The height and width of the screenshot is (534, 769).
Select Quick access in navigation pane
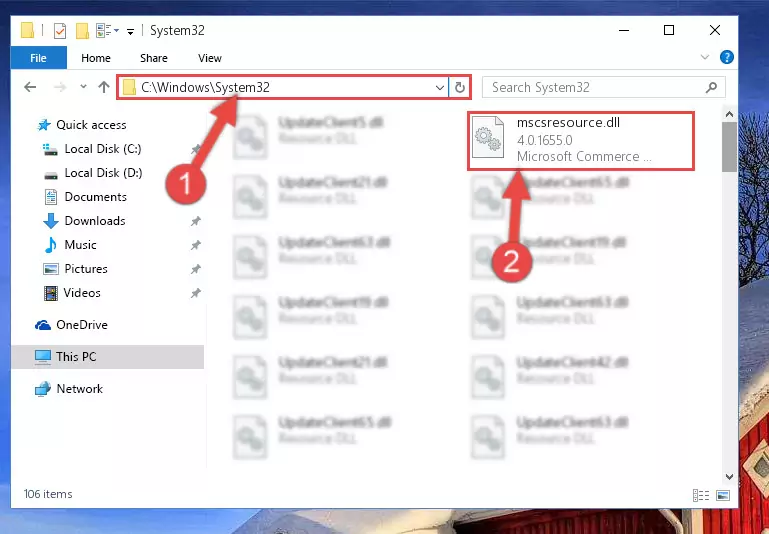(x=91, y=125)
